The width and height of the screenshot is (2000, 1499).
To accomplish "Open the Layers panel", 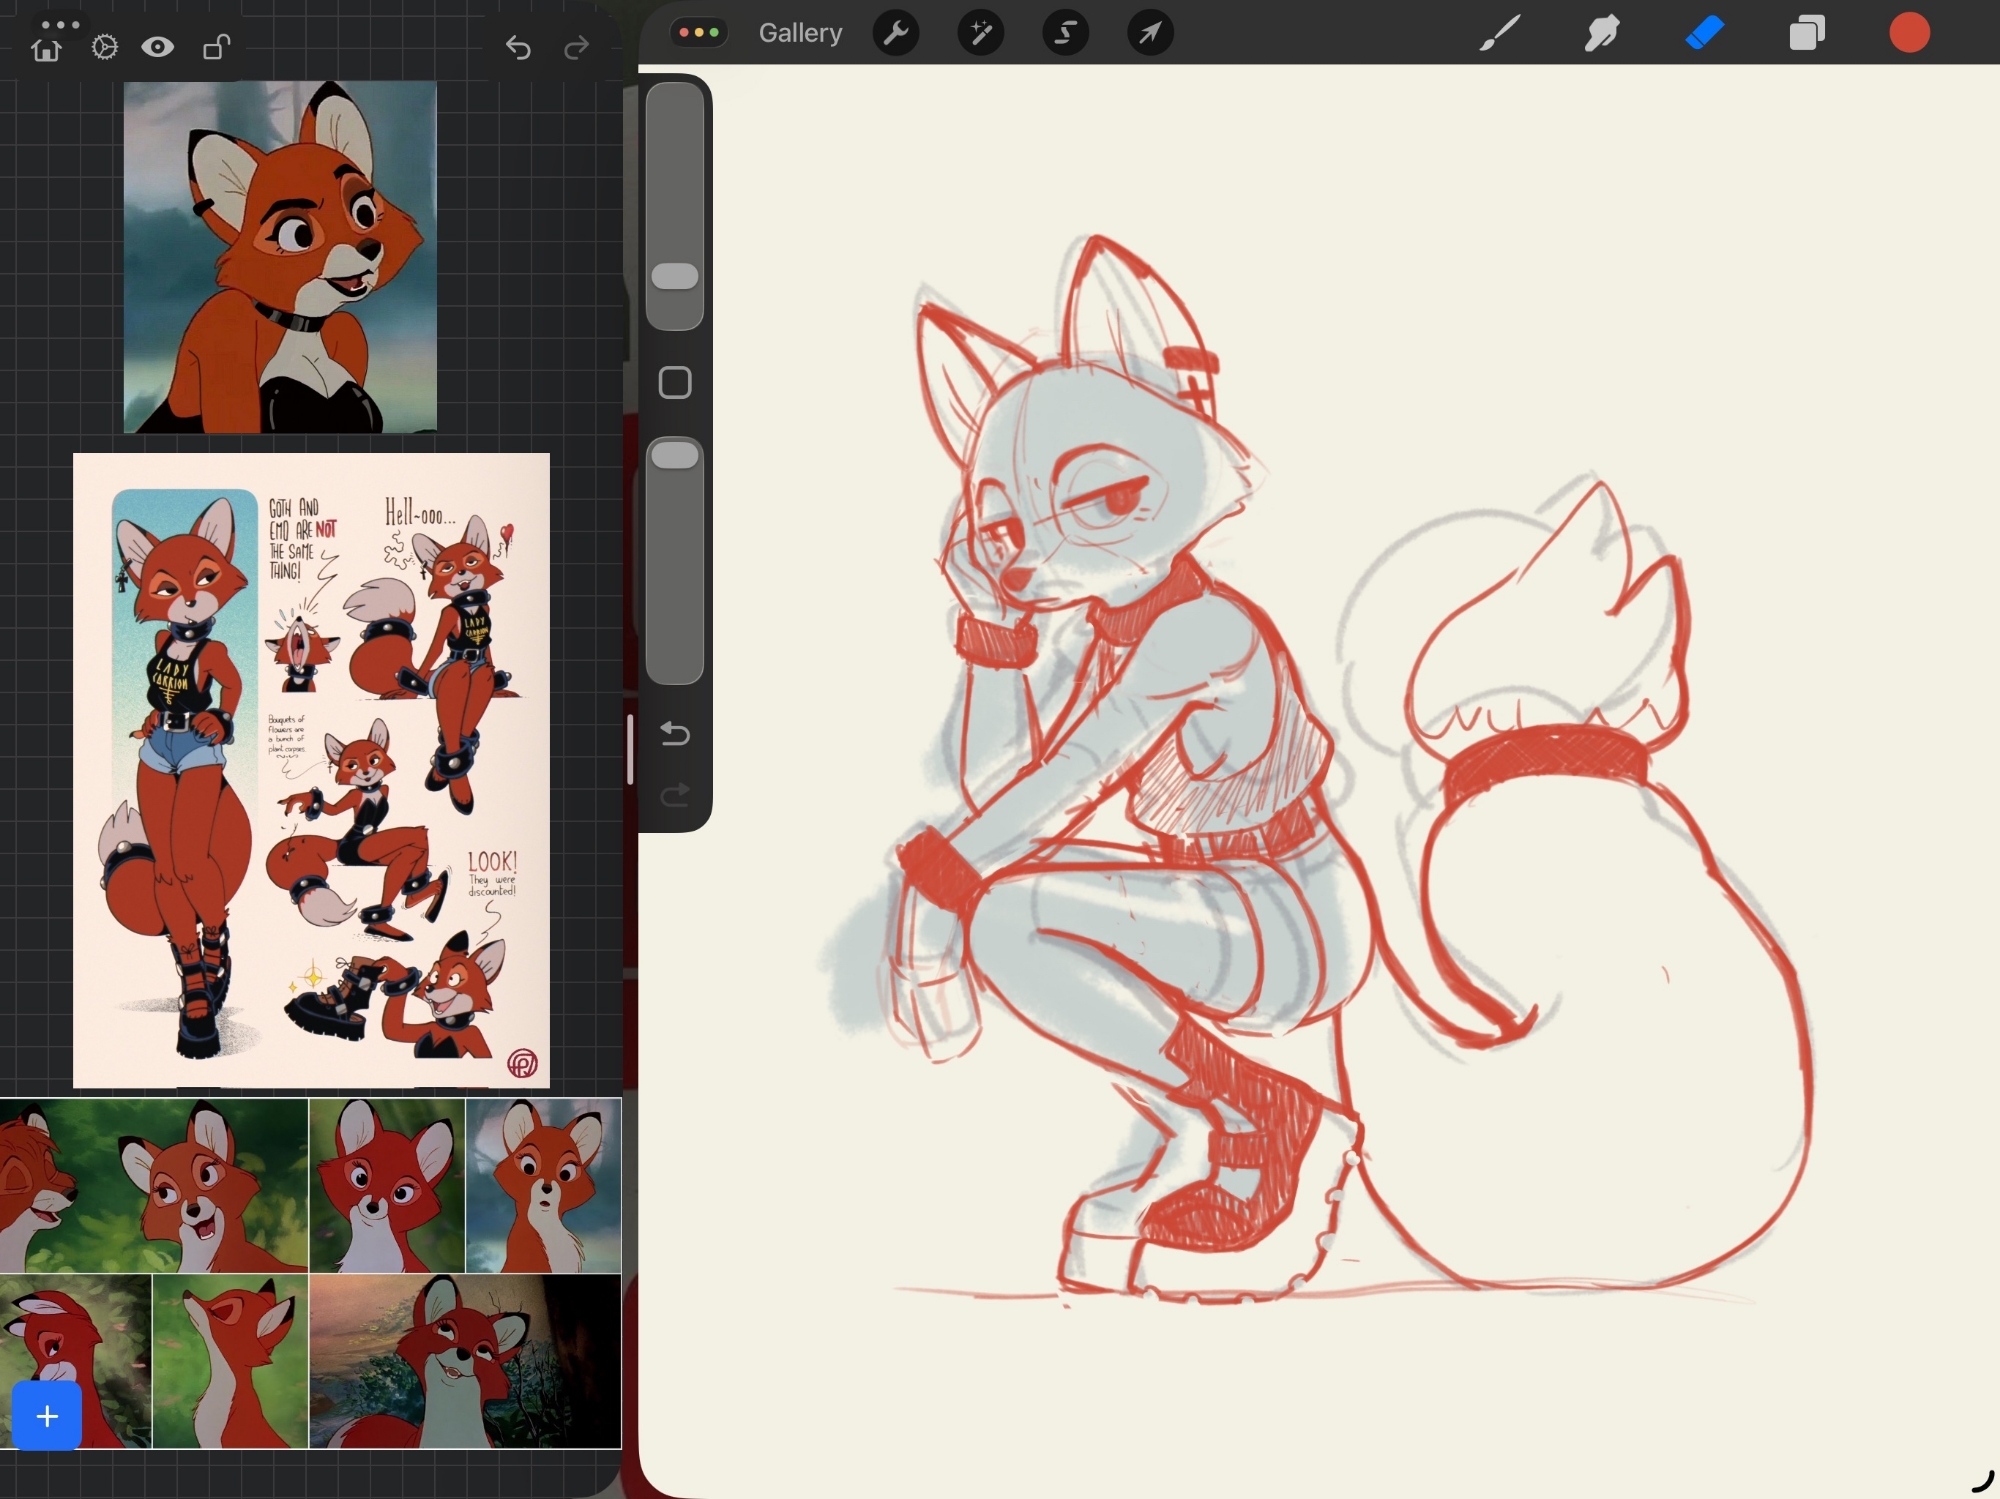I will (x=1807, y=33).
